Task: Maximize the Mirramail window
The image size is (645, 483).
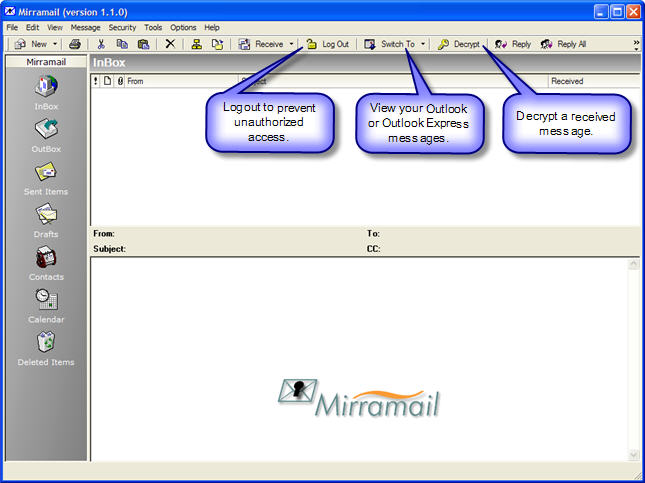Action: 617,12
